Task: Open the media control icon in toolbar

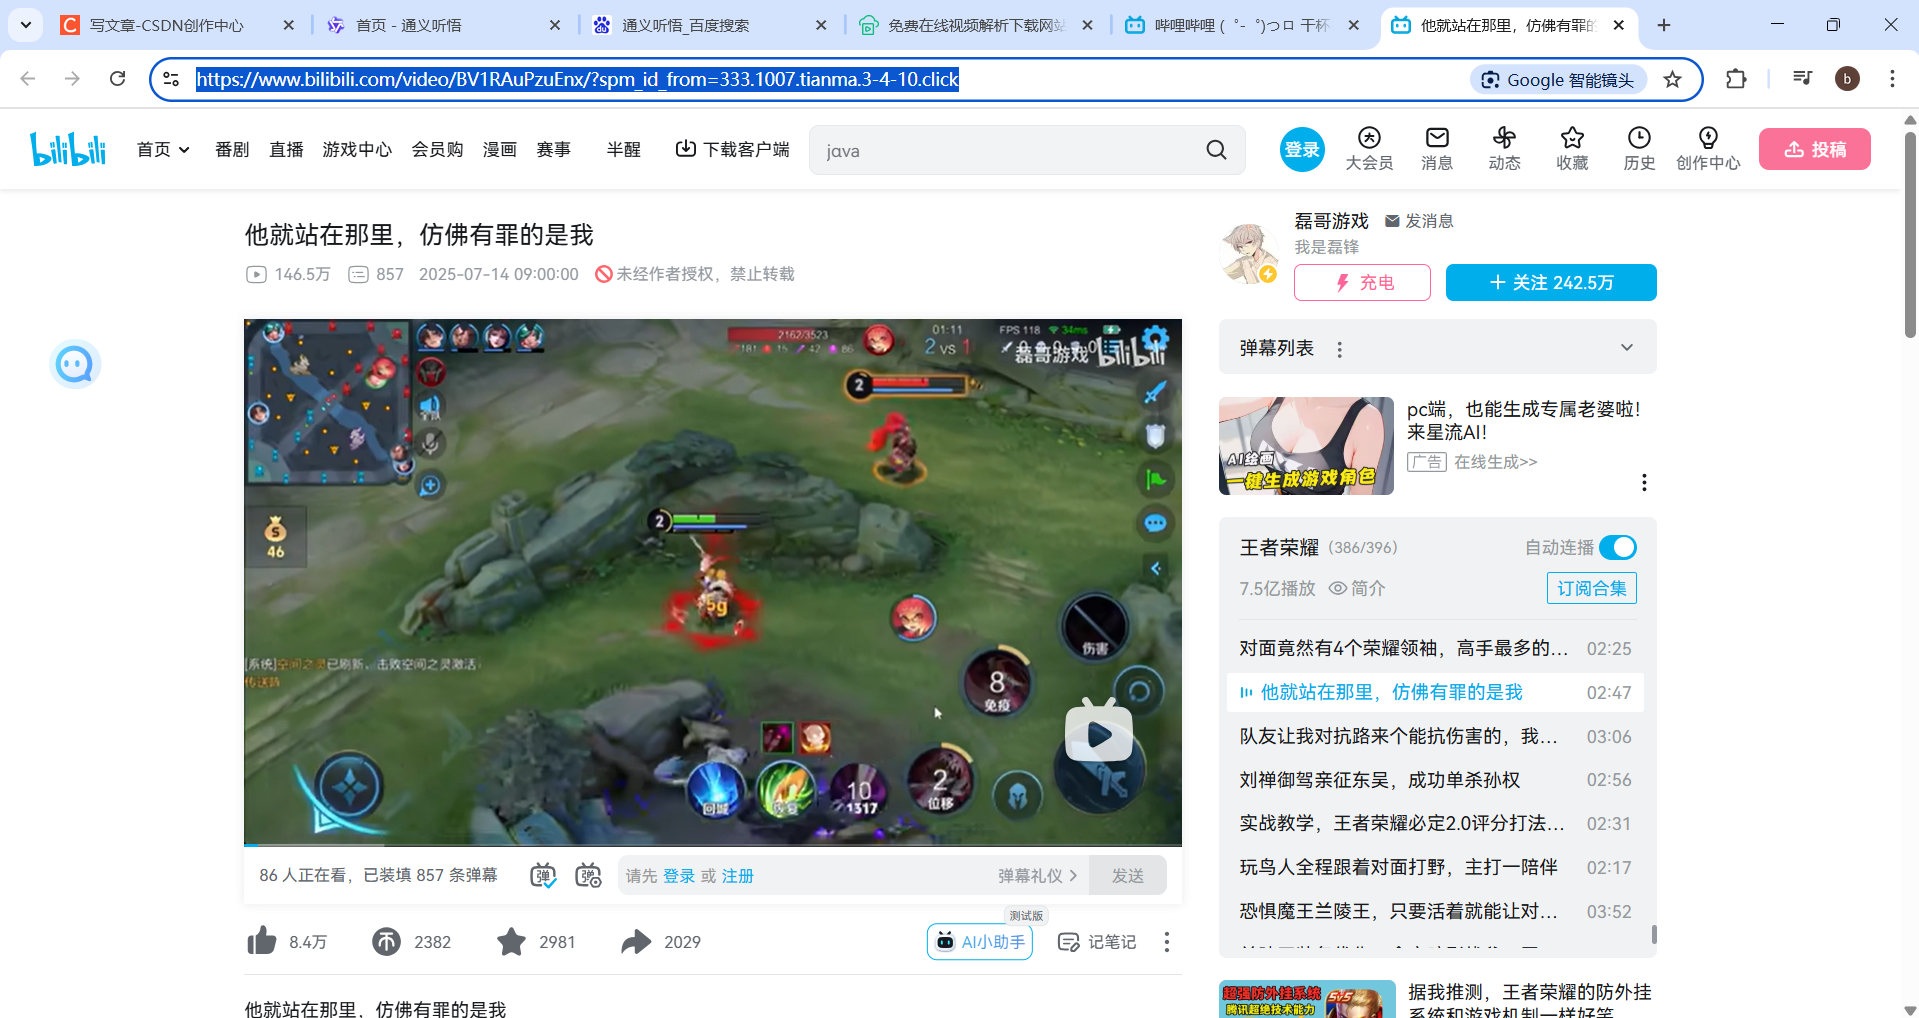Action: click(x=1802, y=78)
